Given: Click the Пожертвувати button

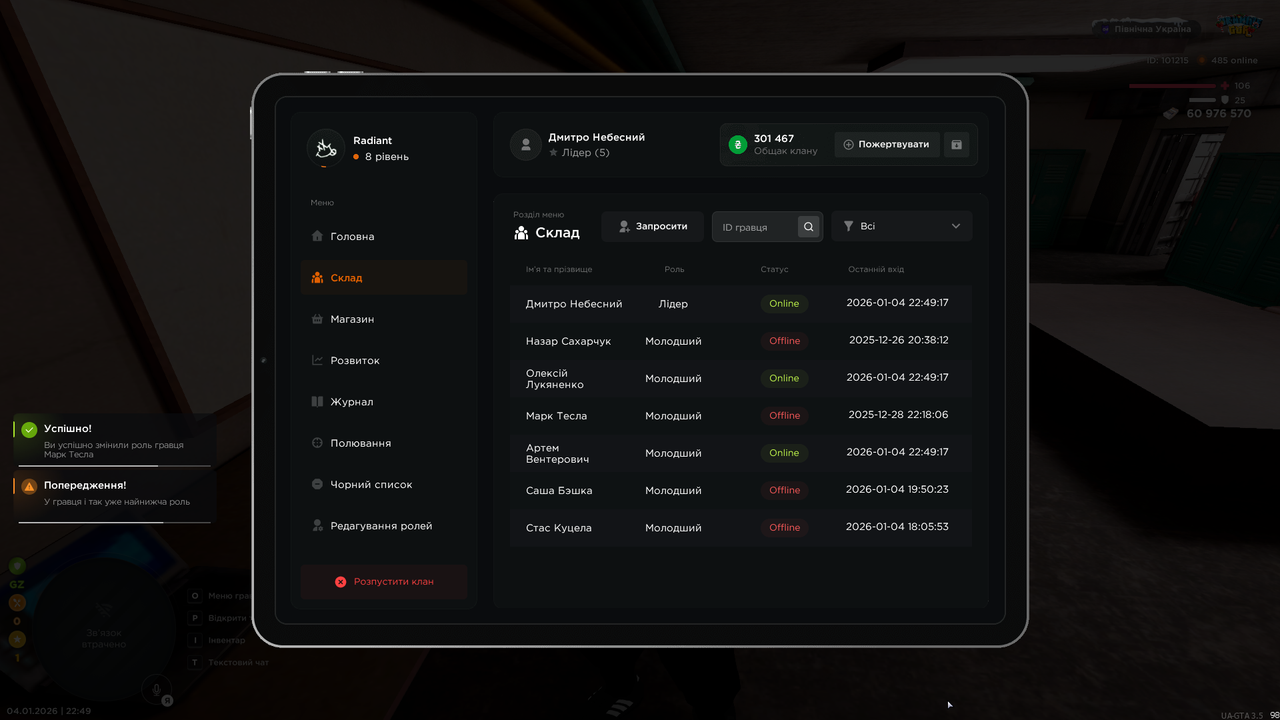Looking at the screenshot, I should point(887,144).
